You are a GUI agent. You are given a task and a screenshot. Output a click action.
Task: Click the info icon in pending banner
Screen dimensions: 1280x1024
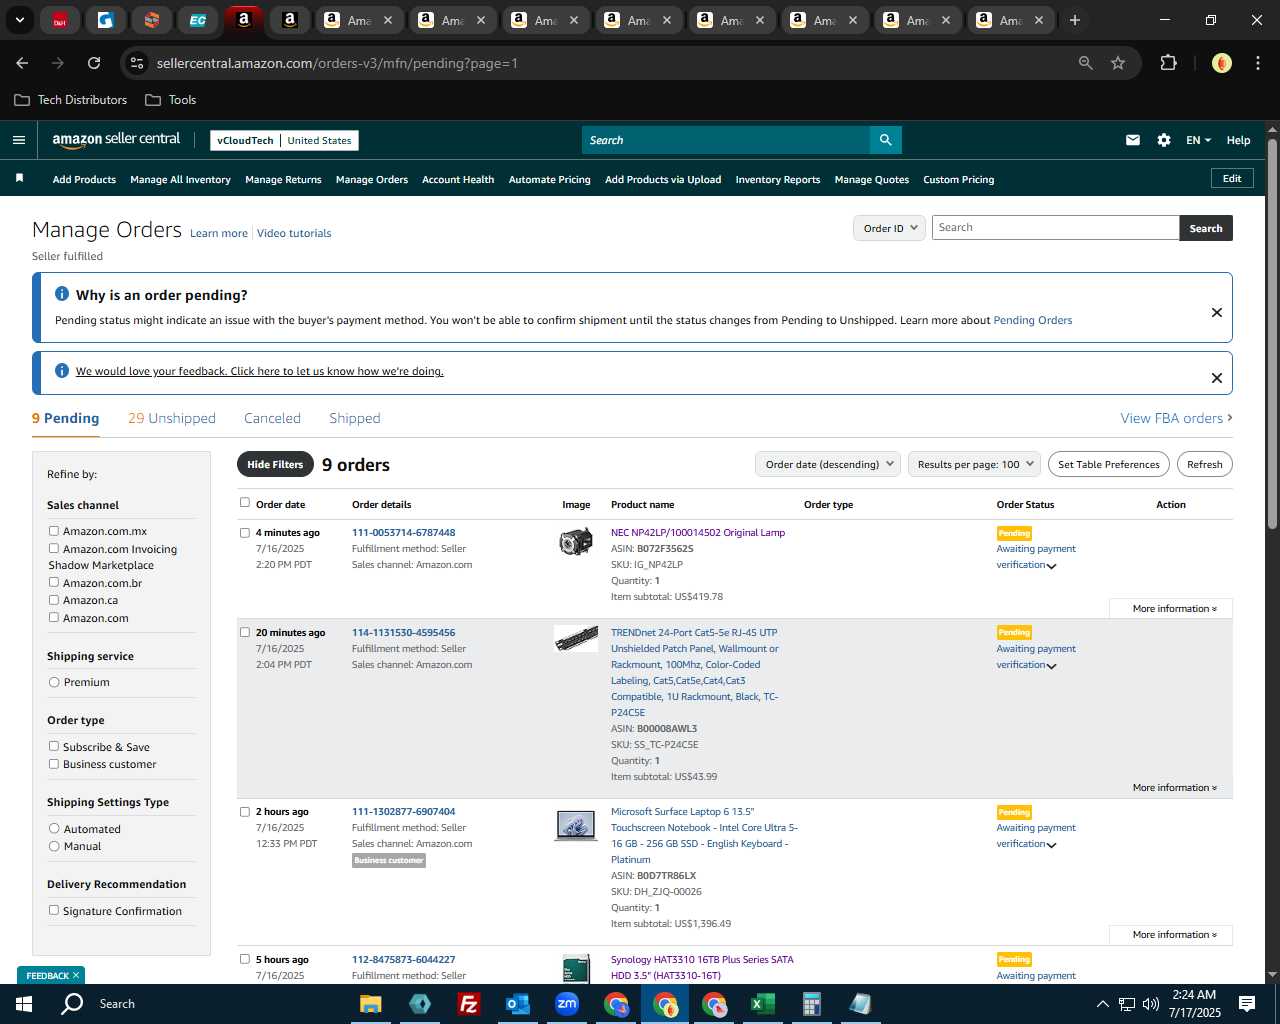pyautogui.click(x=62, y=294)
